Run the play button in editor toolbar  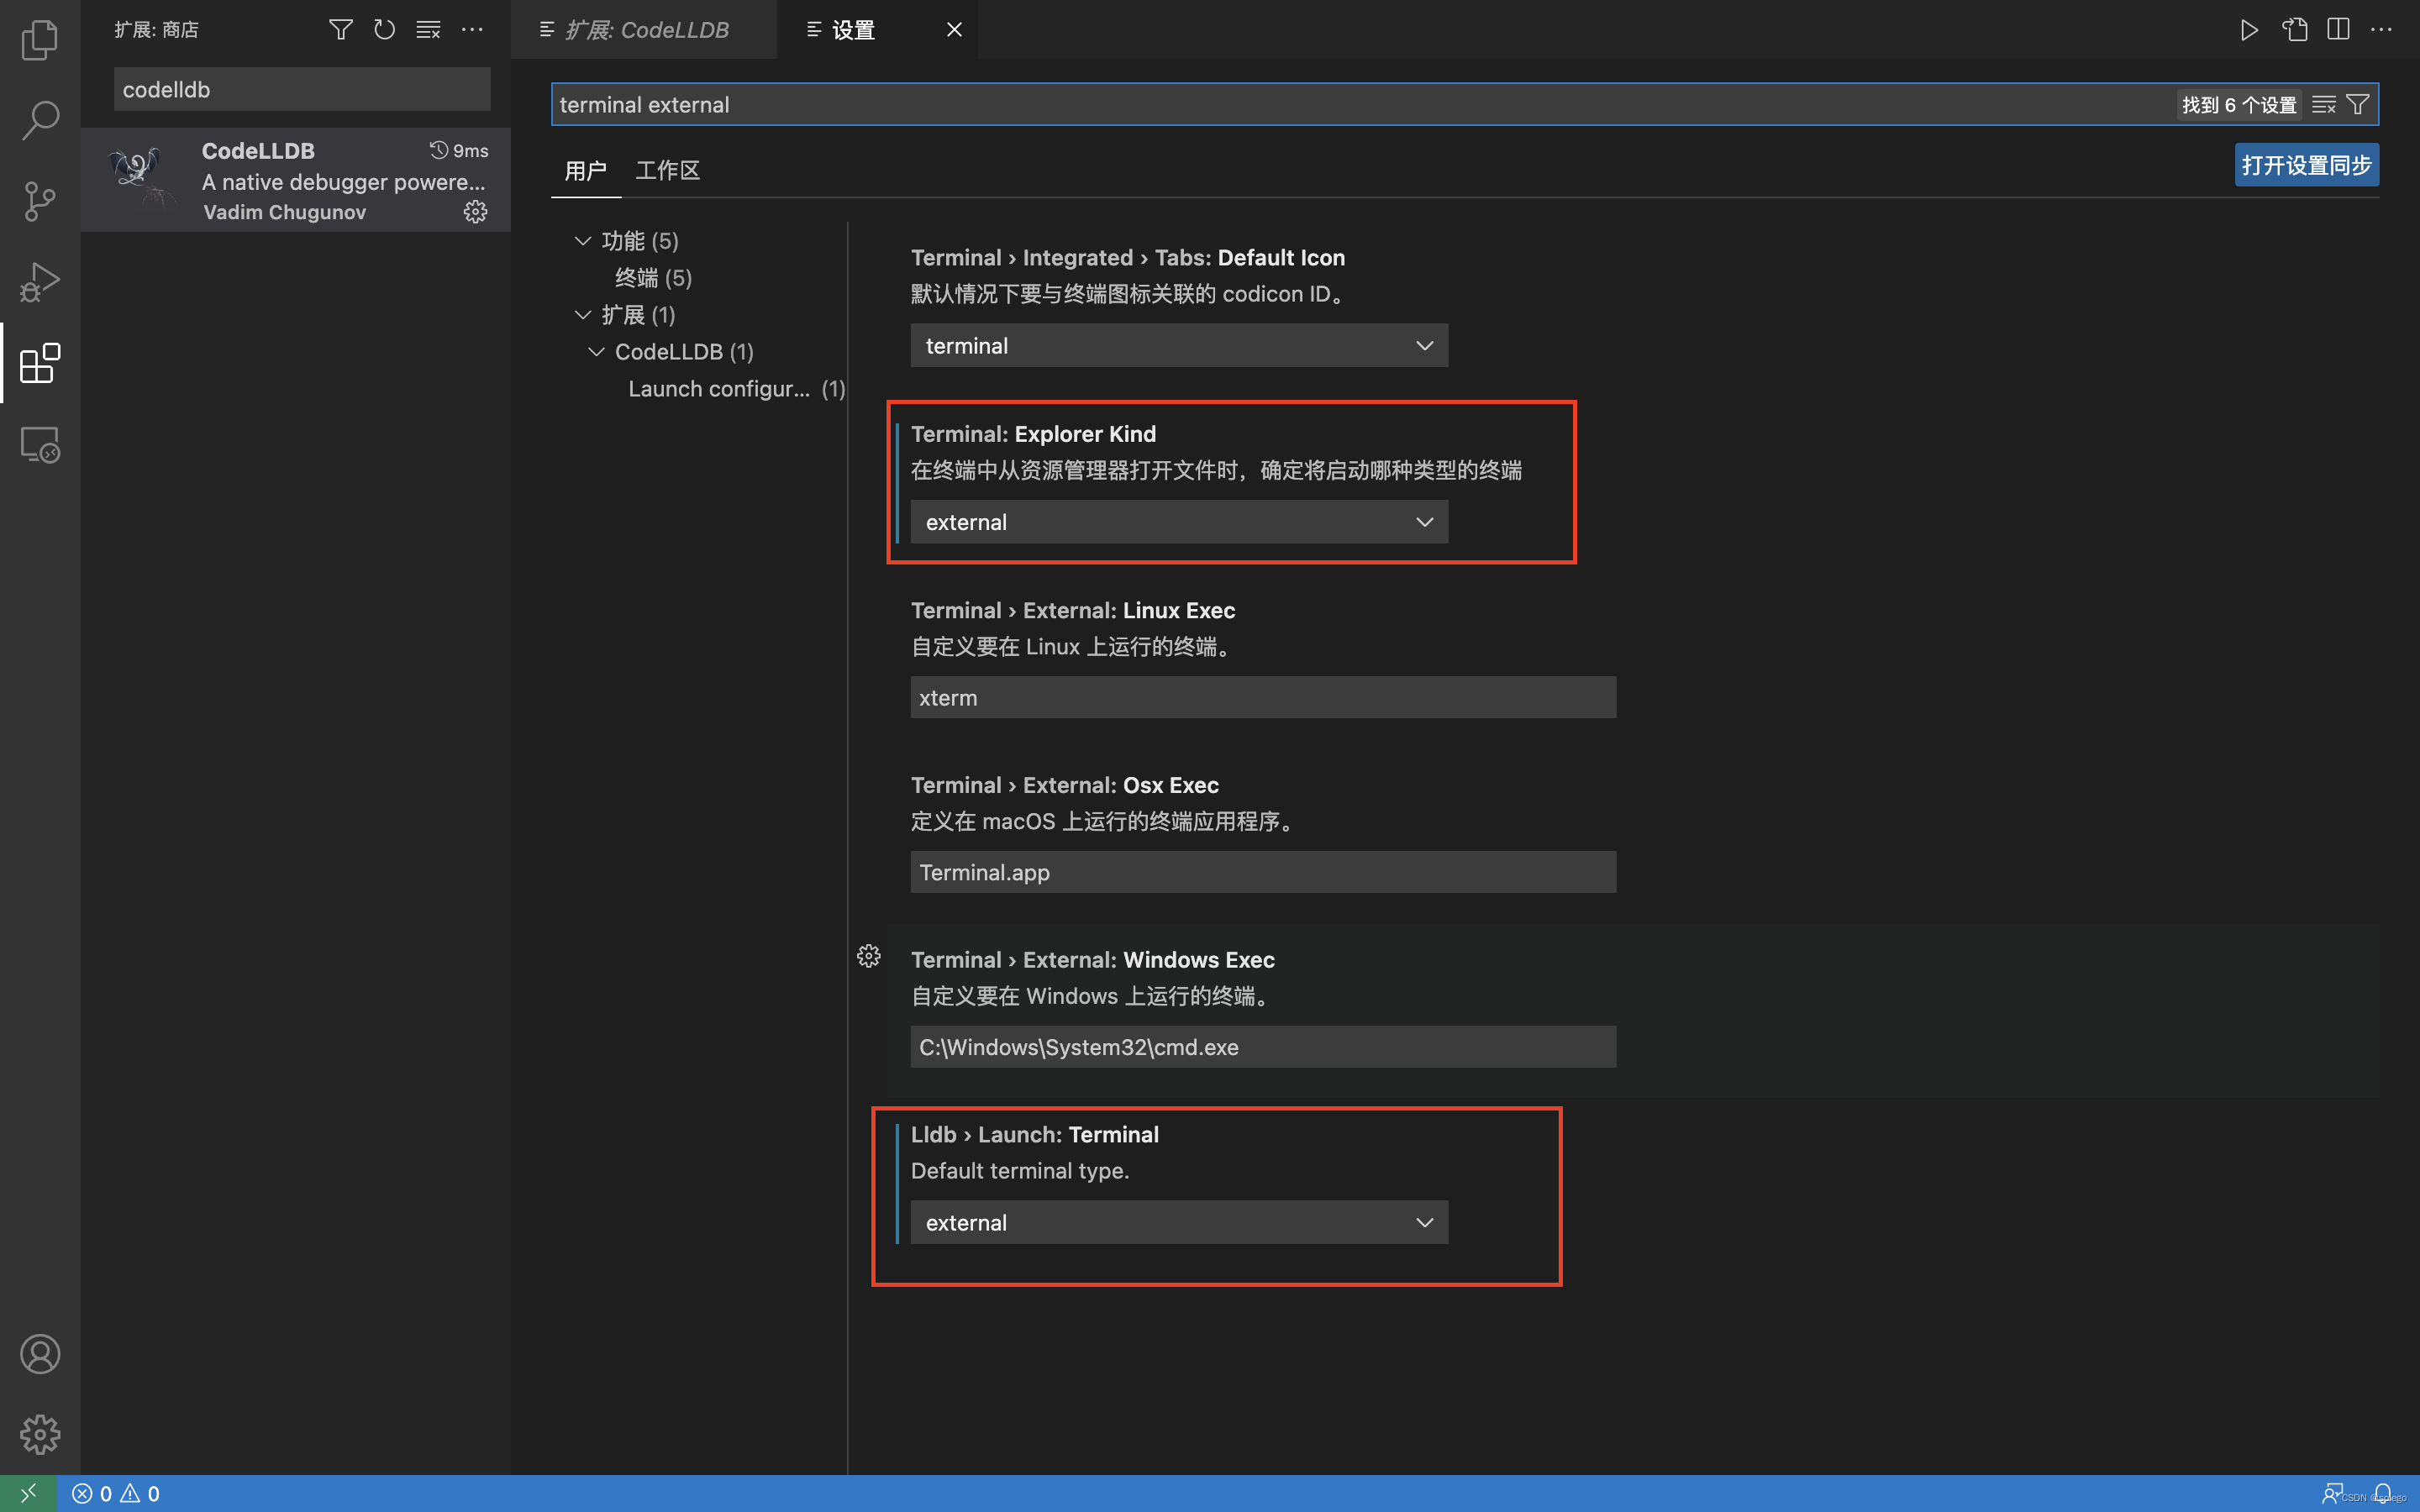[x=2249, y=30]
